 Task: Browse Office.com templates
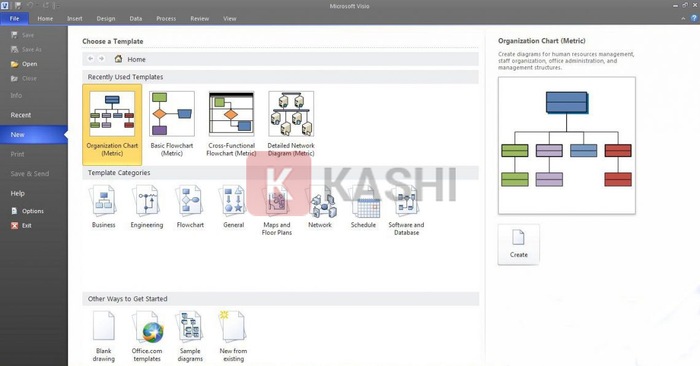coord(147,337)
